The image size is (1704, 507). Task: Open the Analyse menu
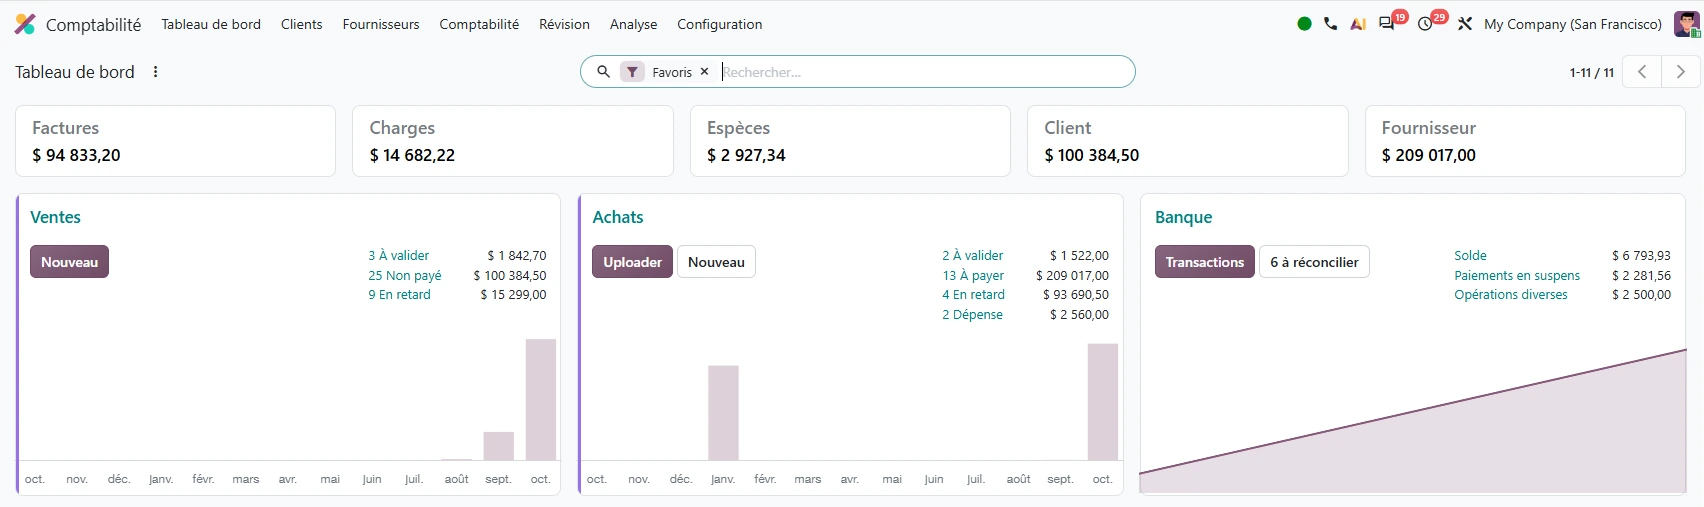click(x=634, y=24)
